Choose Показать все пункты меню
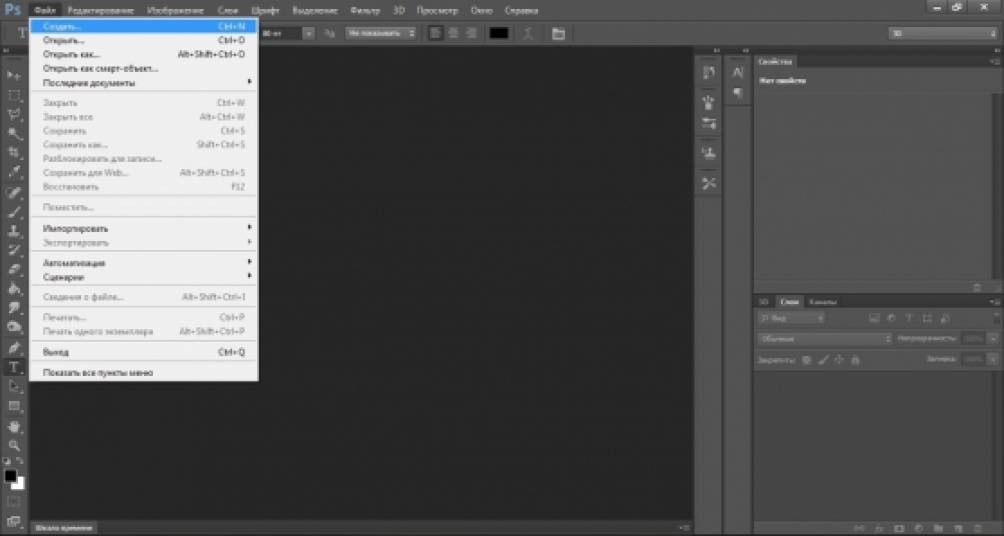The width and height of the screenshot is (1004, 536). coord(144,373)
